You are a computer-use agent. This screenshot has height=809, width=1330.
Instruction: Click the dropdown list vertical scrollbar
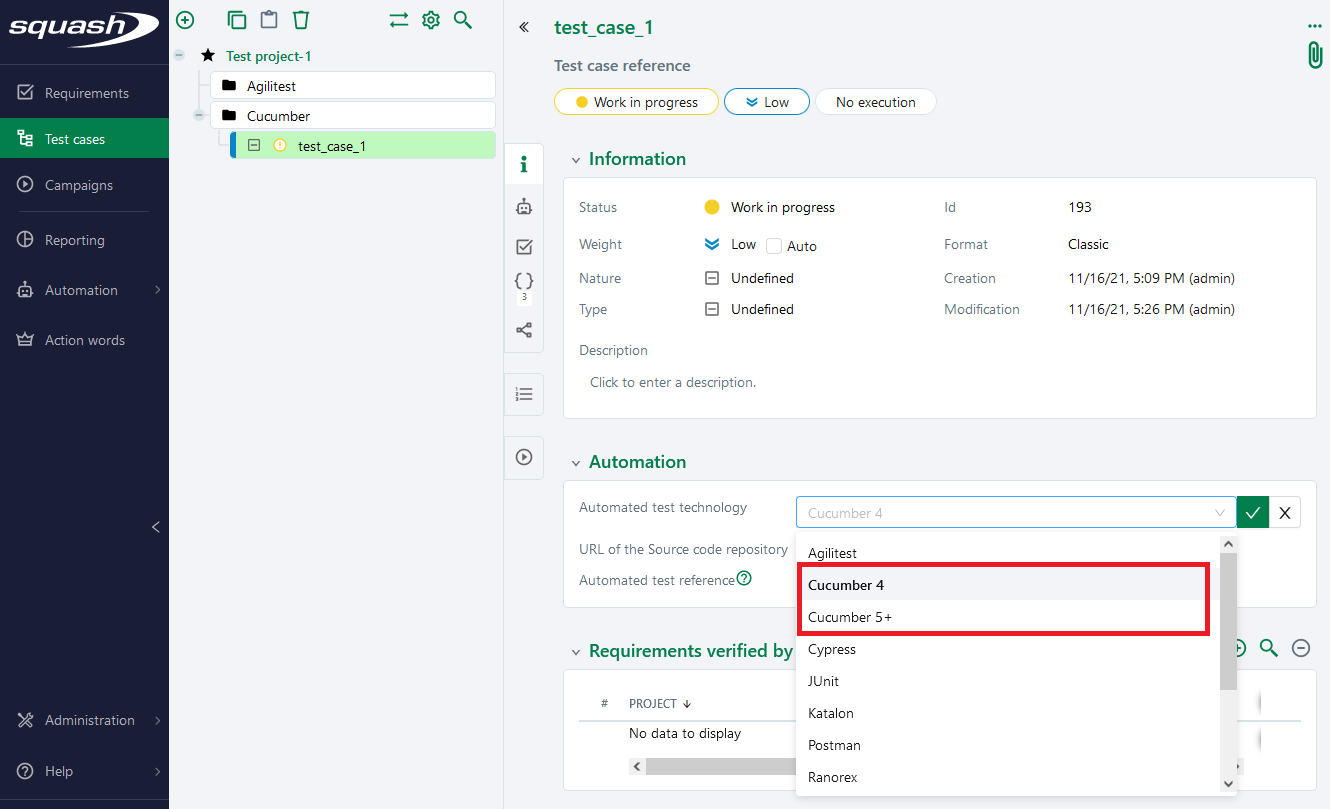pyautogui.click(x=1228, y=620)
